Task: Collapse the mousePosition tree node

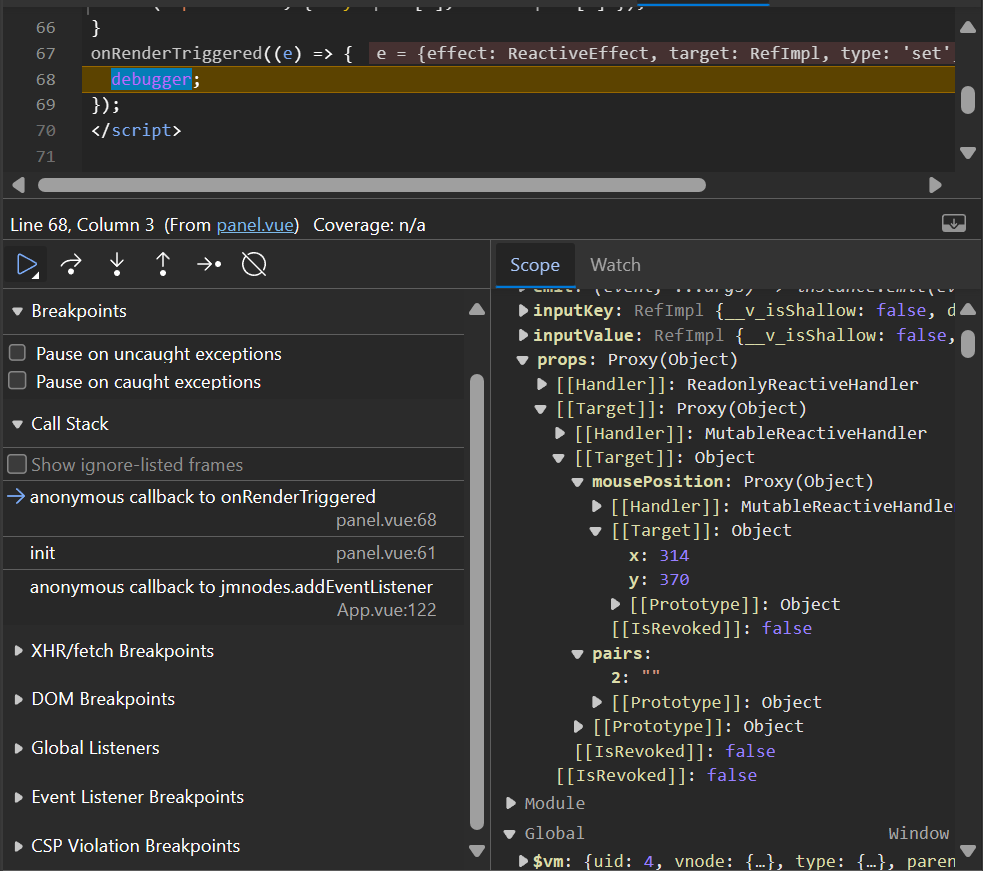Action: (577, 482)
